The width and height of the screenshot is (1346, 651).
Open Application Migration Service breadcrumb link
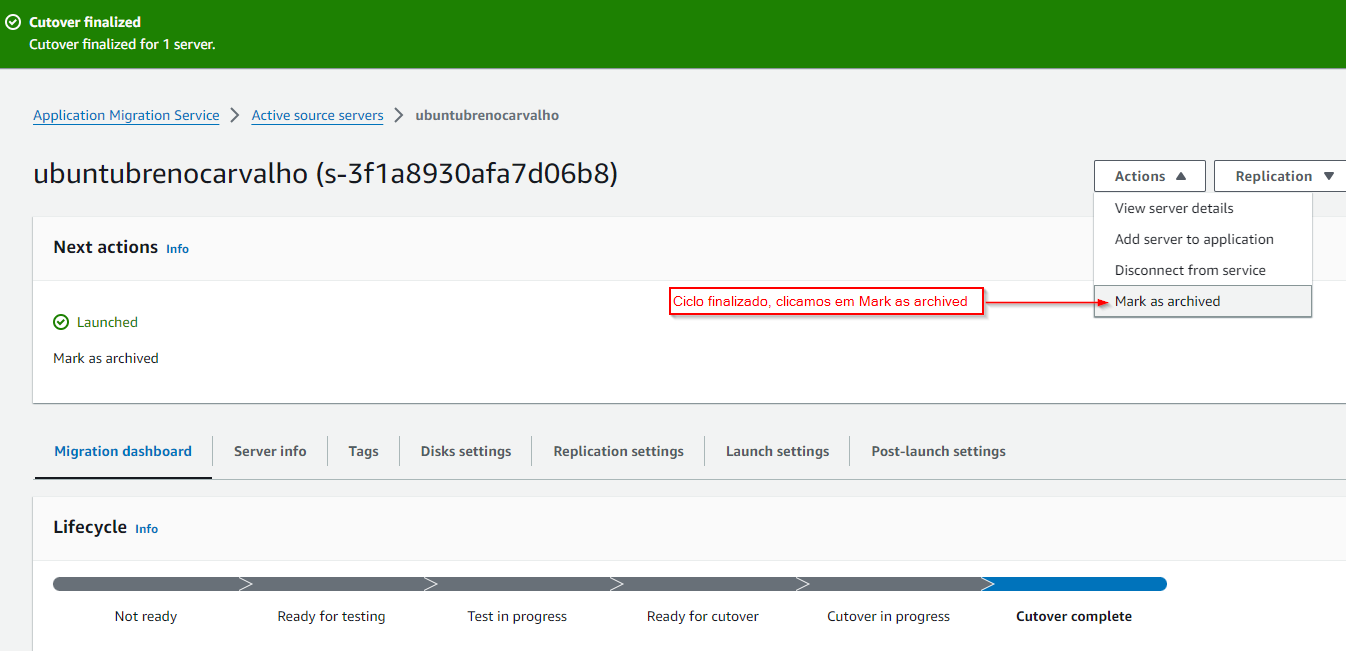tap(126, 115)
